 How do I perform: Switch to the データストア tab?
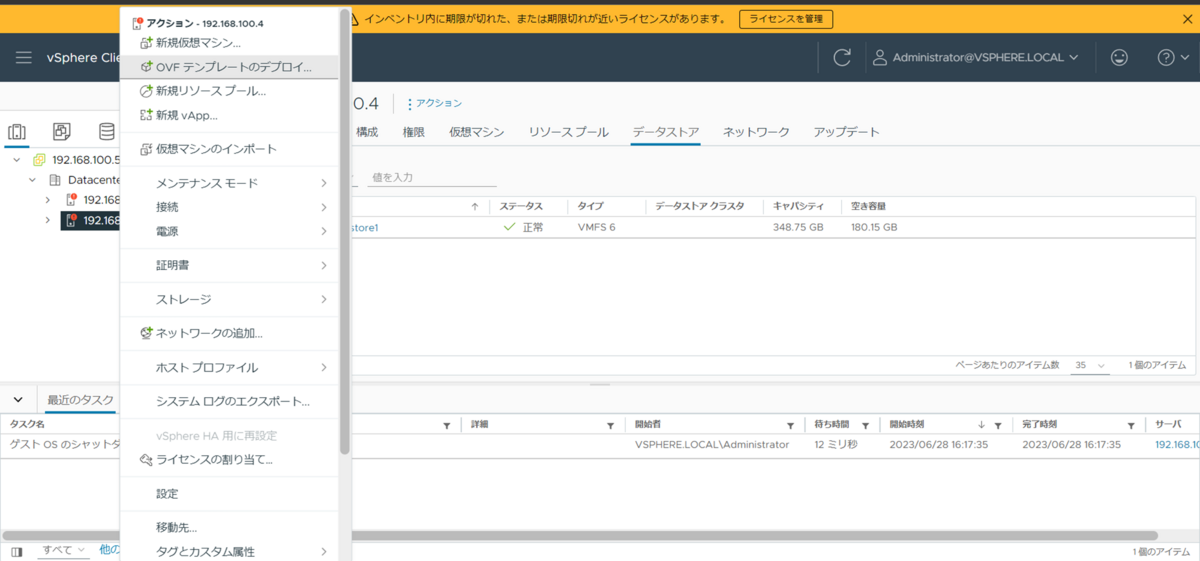[666, 132]
